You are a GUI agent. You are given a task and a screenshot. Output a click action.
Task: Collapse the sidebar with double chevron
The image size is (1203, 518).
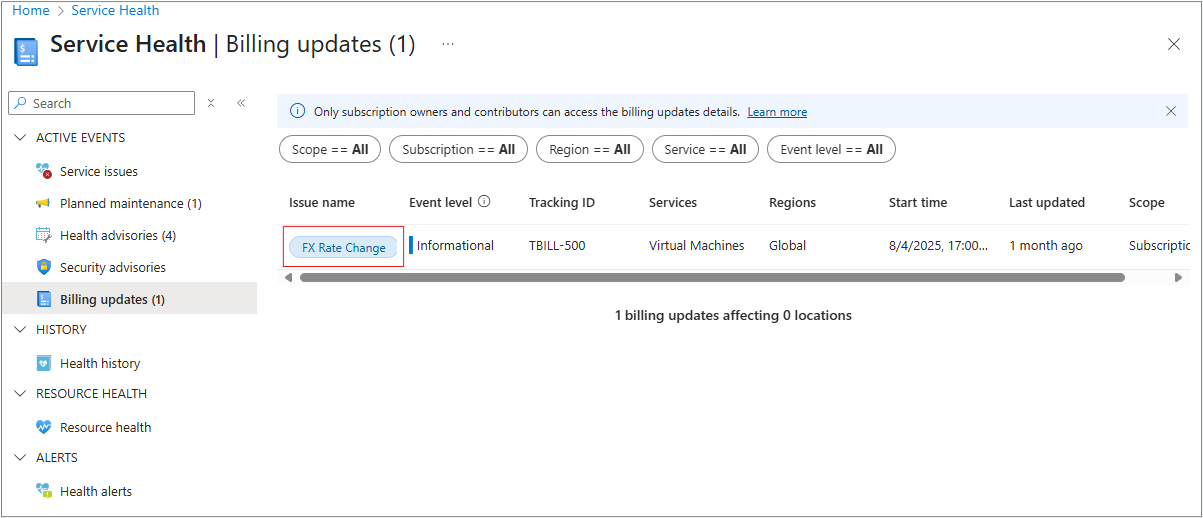coord(241,103)
